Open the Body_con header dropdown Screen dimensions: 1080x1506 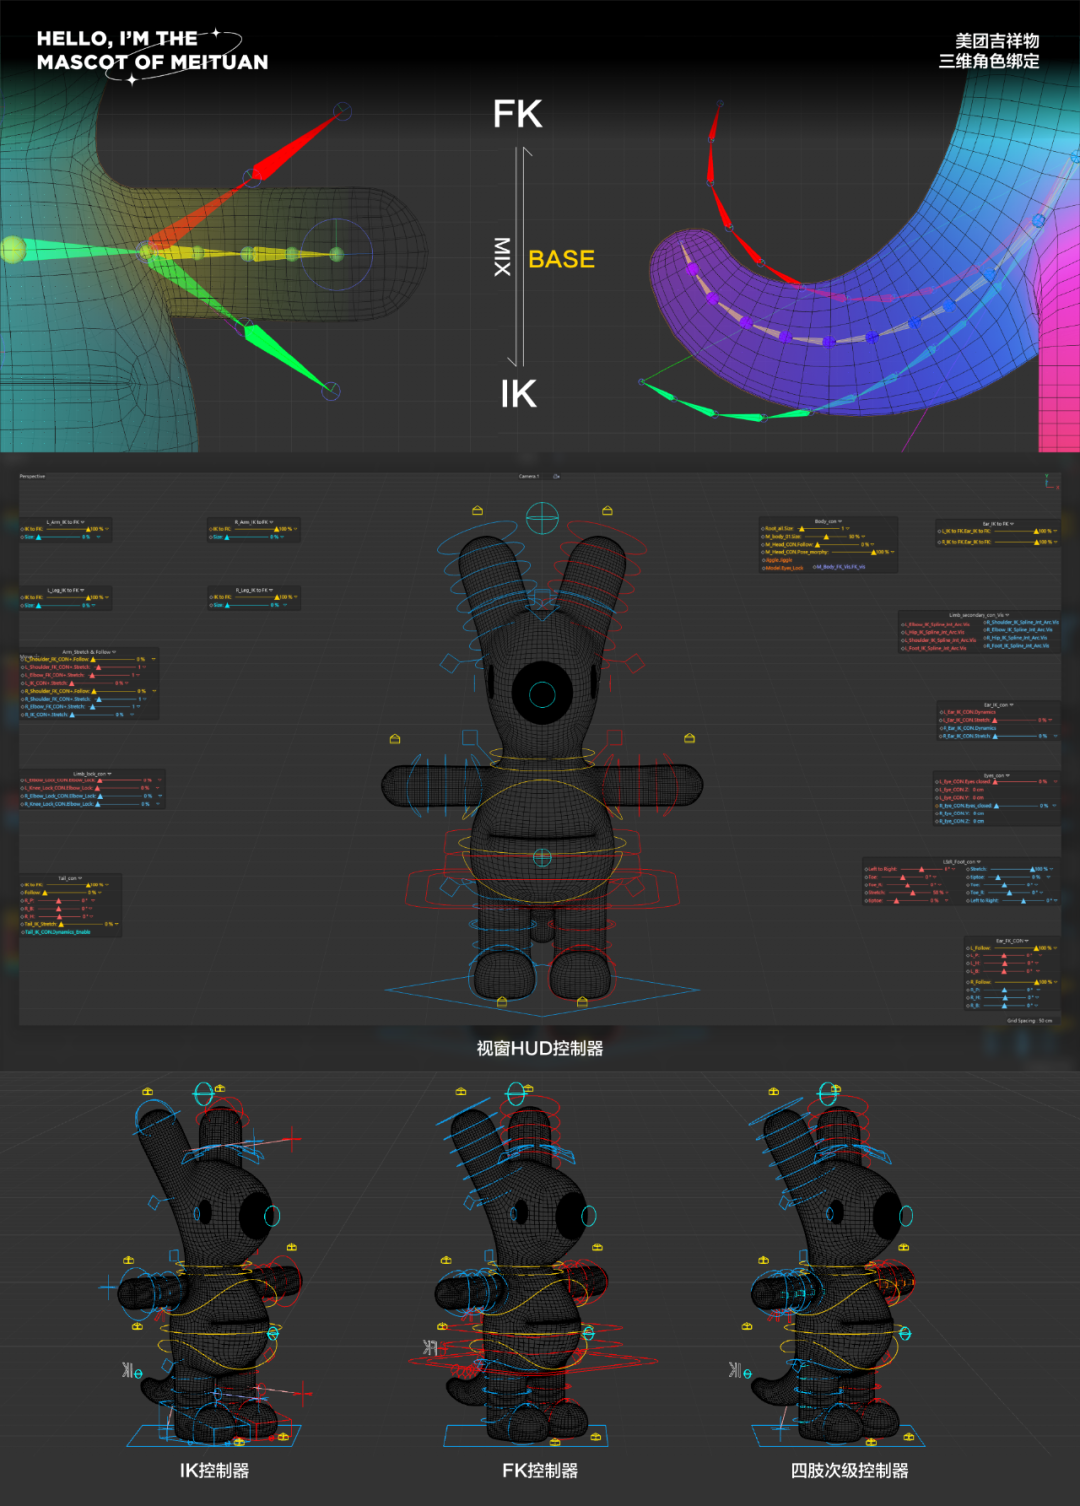coord(840,521)
